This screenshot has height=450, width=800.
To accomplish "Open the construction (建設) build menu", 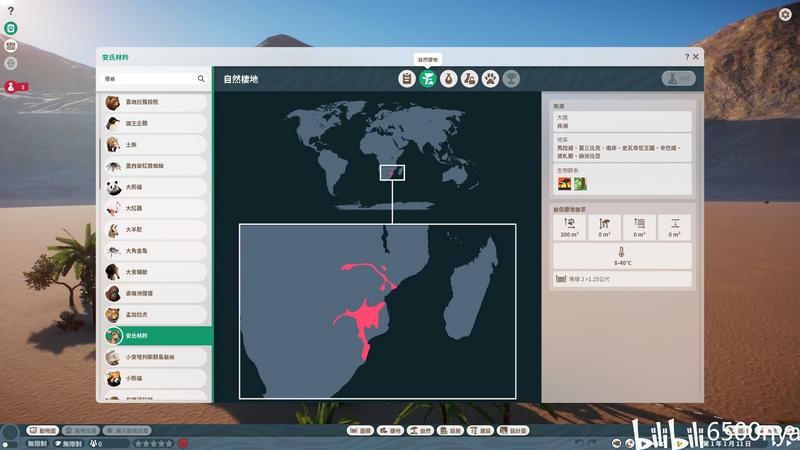I will [x=481, y=431].
